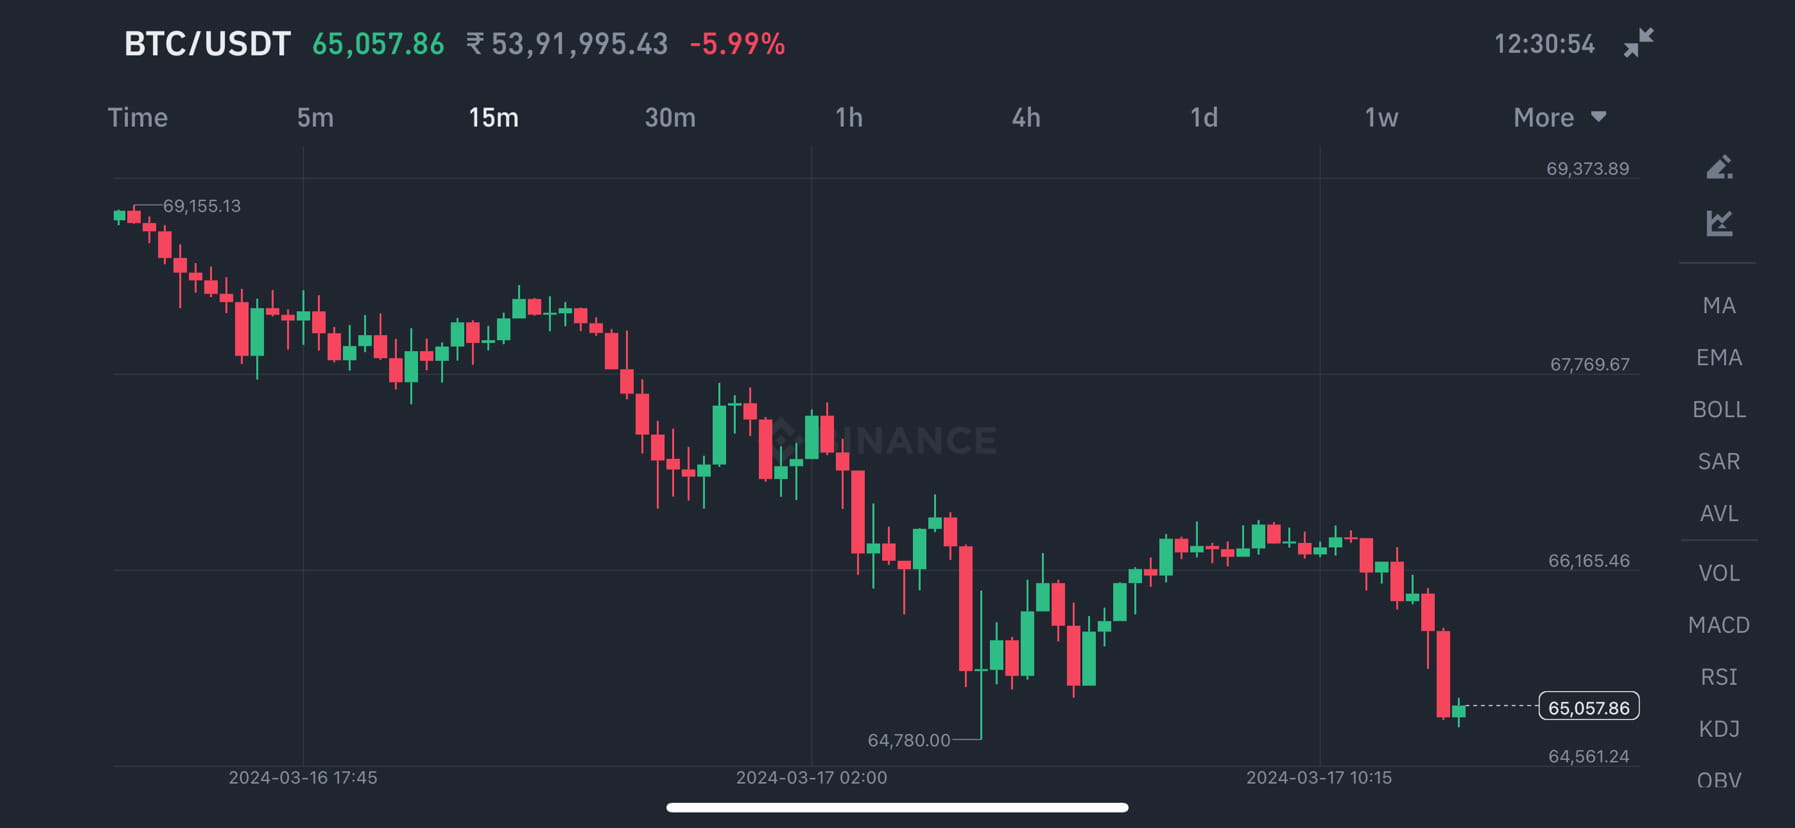Collapse the chart using the arrows icon
Screen dimensions: 1795x828
click(x=1638, y=43)
